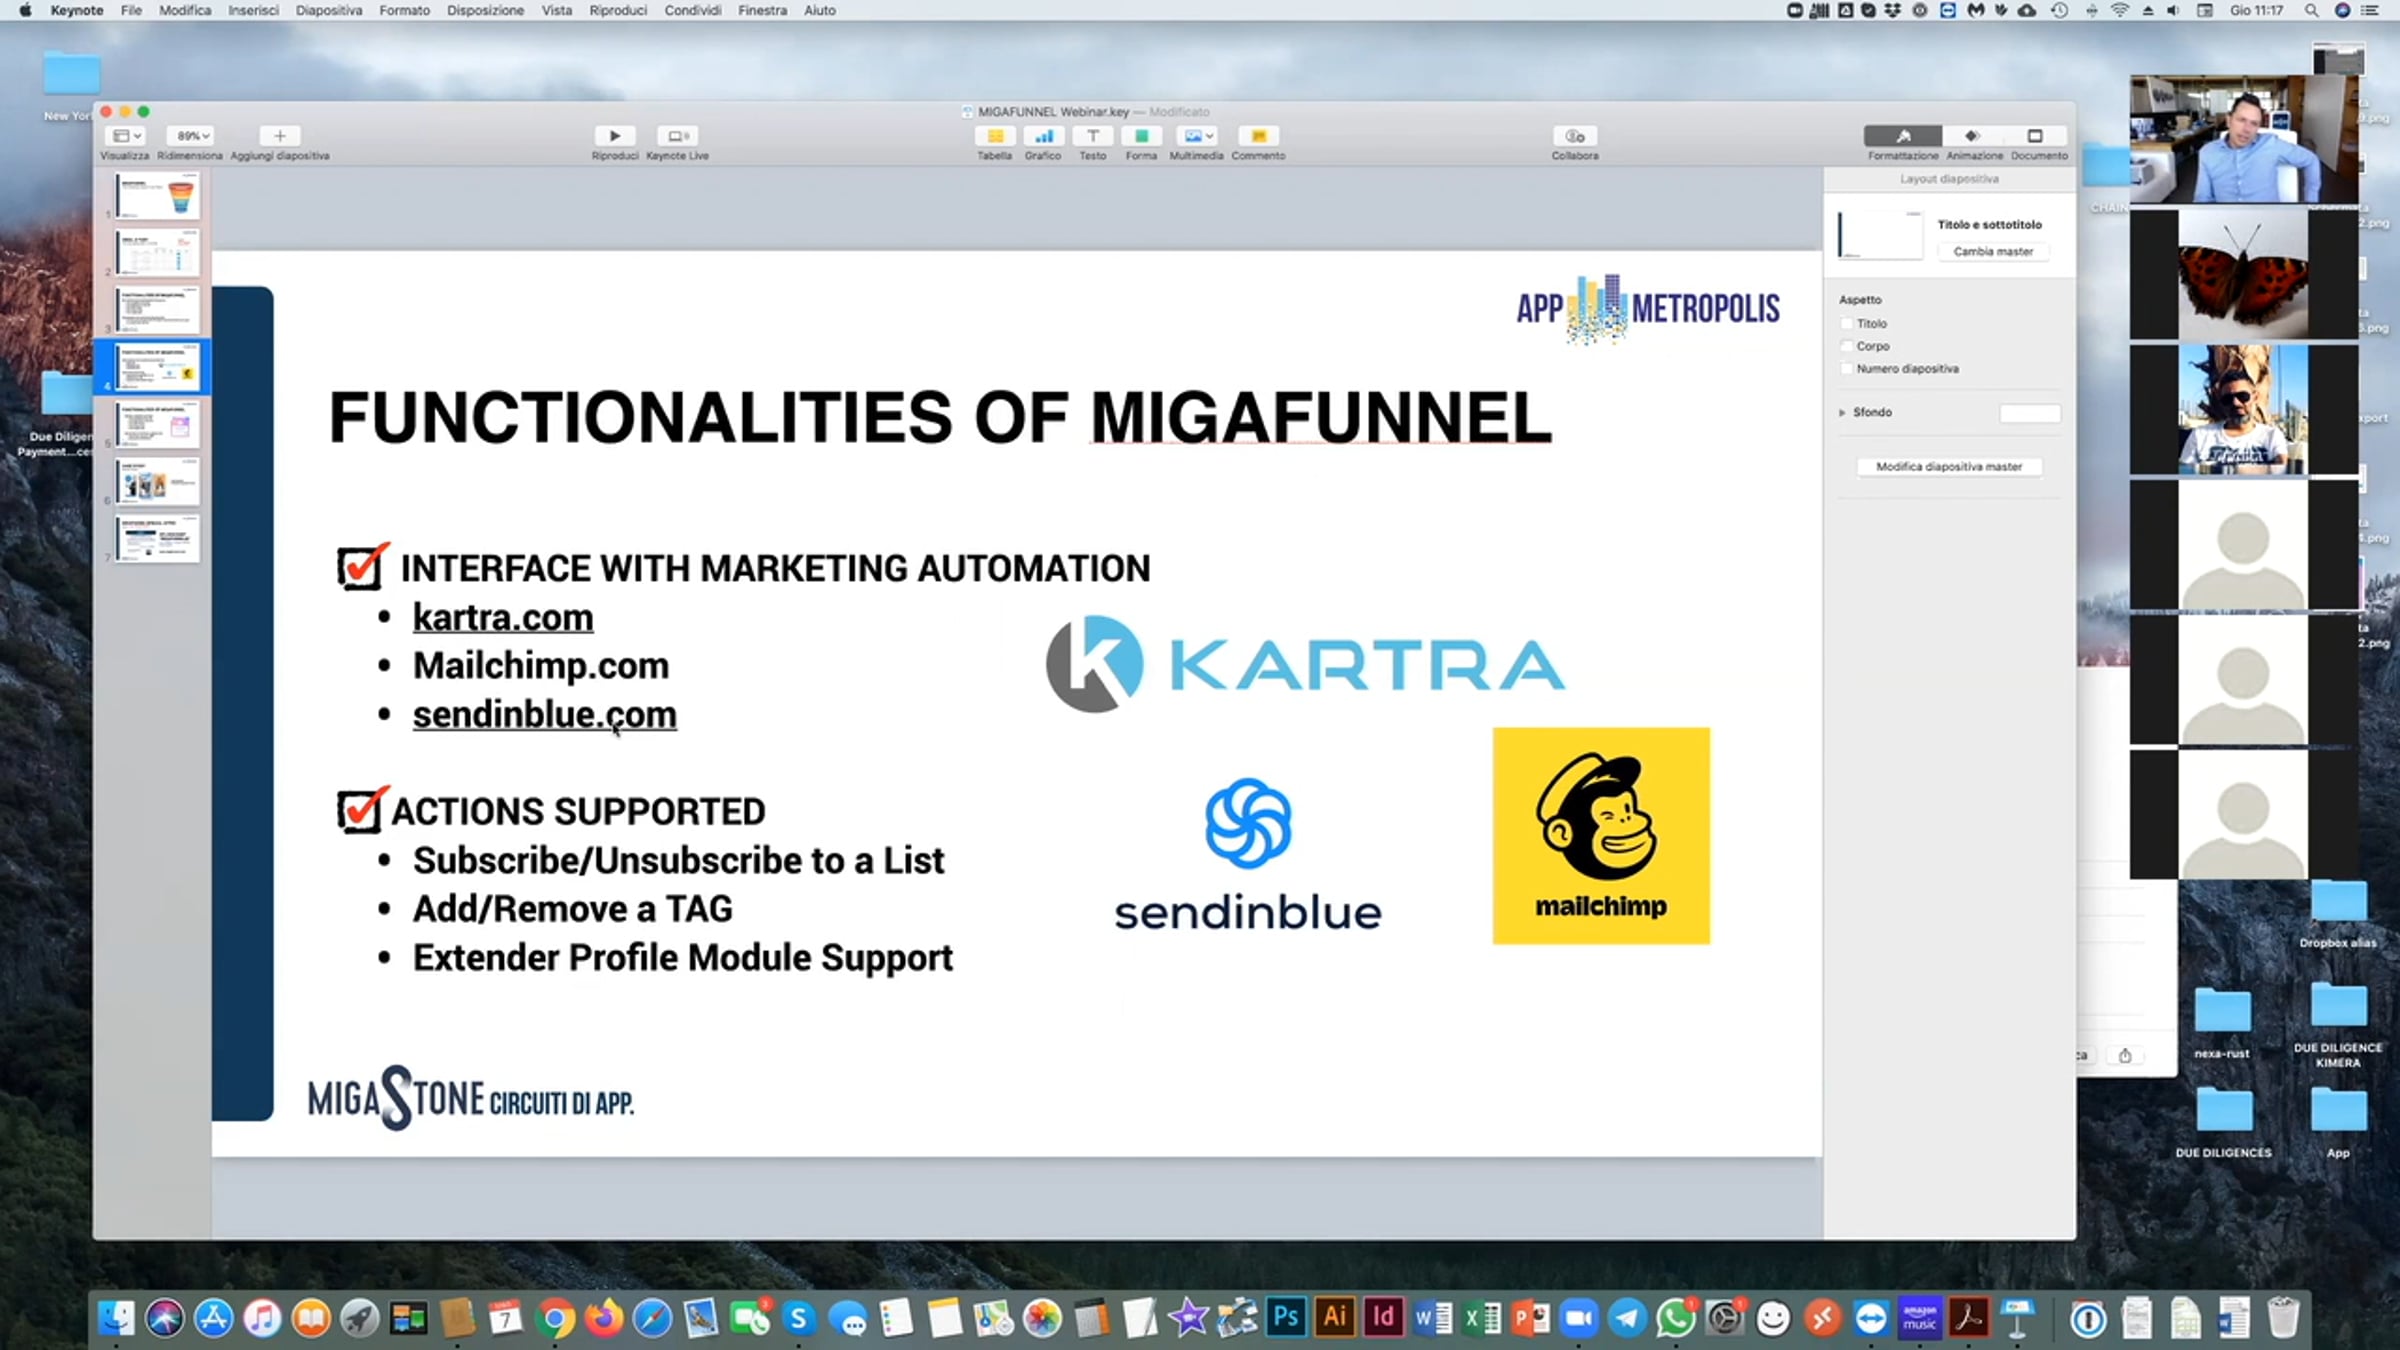Open the Visualizza view dropdown
The height and width of the screenshot is (1350, 2400).
click(x=127, y=136)
